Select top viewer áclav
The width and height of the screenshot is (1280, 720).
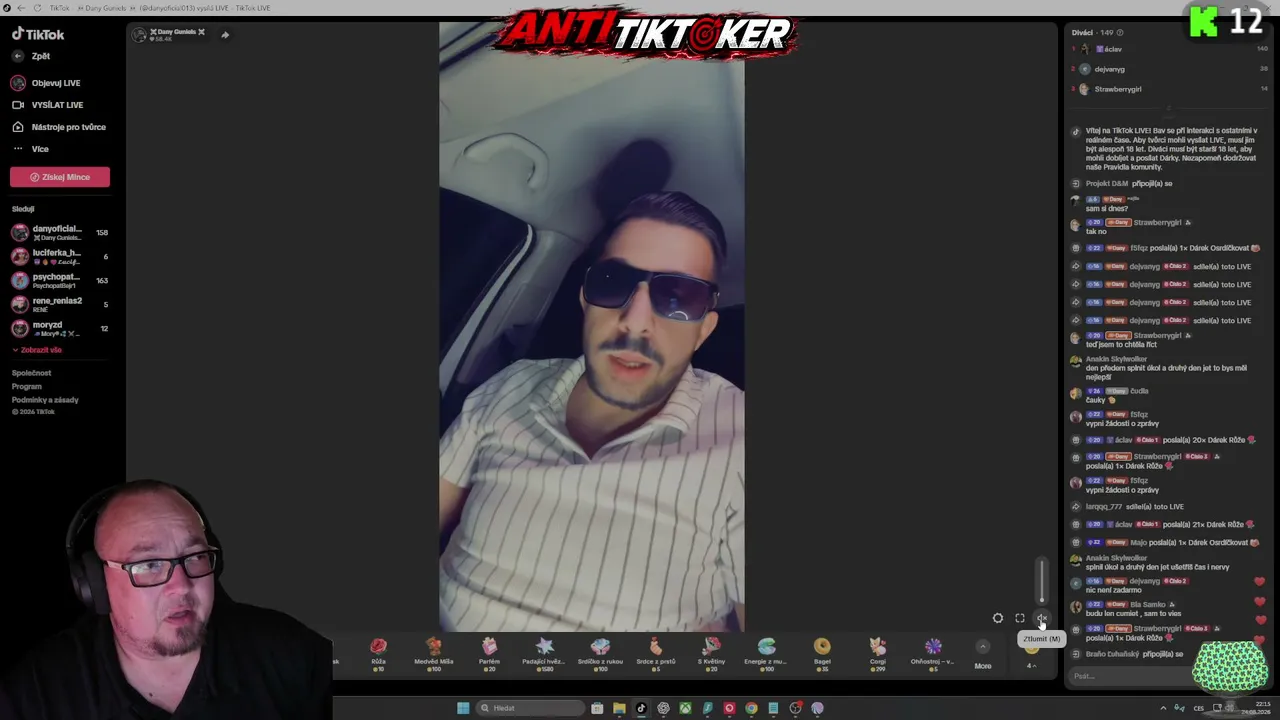click(x=1170, y=49)
